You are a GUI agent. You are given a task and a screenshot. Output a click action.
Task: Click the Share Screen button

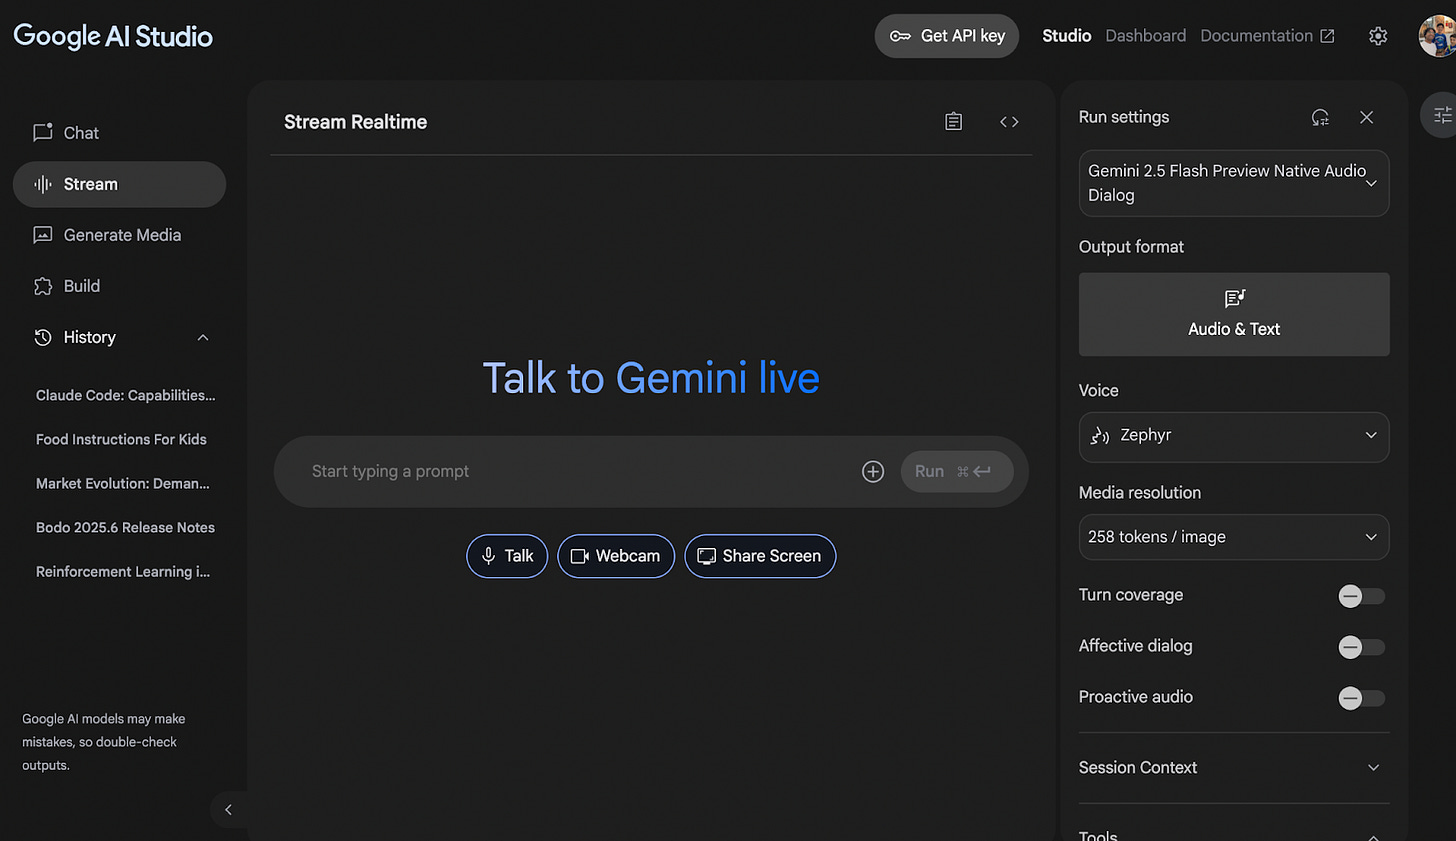point(760,556)
